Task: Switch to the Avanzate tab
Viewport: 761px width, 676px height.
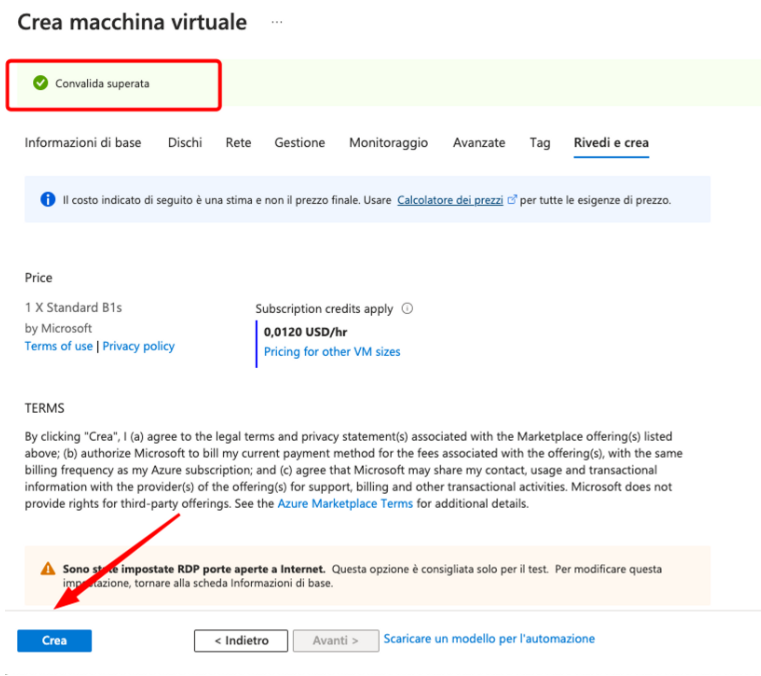Action: (479, 143)
